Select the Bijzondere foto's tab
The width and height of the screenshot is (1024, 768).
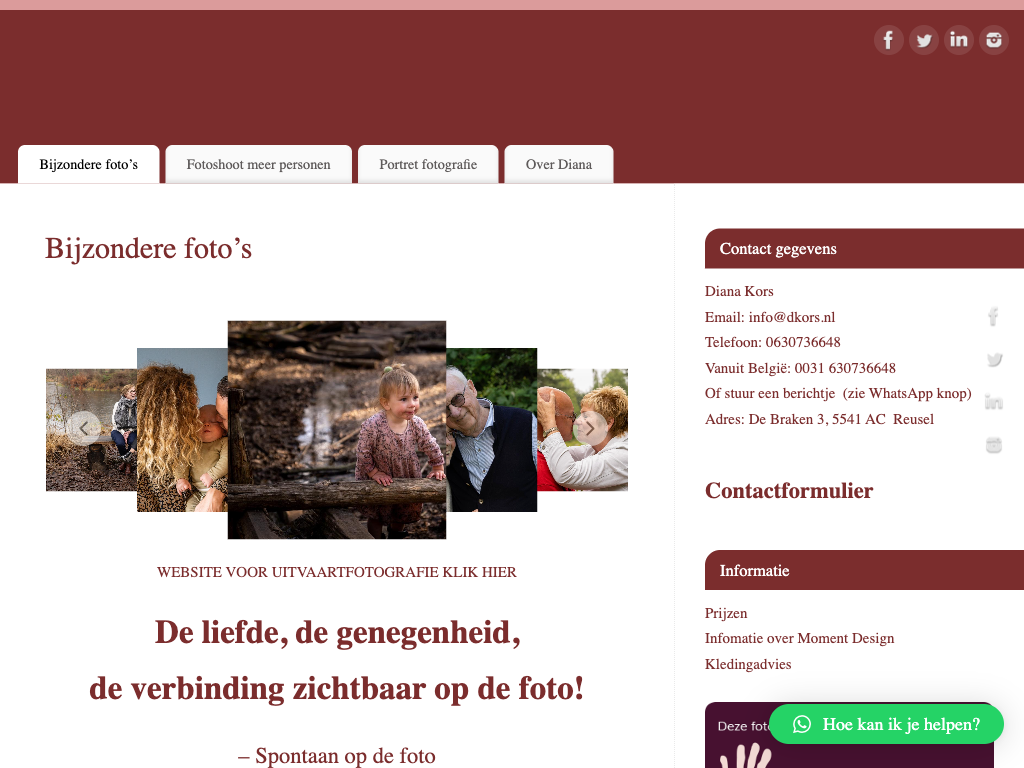[89, 165]
